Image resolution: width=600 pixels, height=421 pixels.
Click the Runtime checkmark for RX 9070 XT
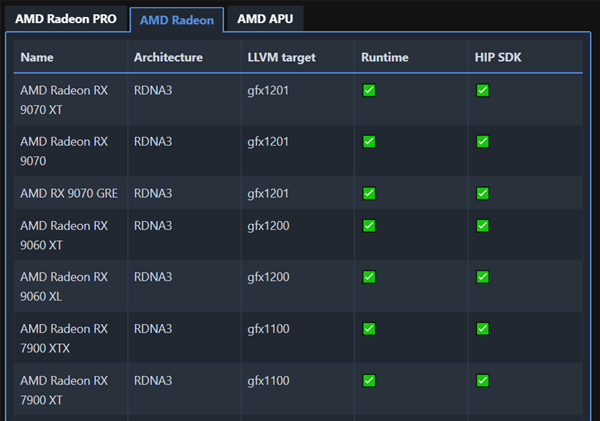[x=369, y=90]
